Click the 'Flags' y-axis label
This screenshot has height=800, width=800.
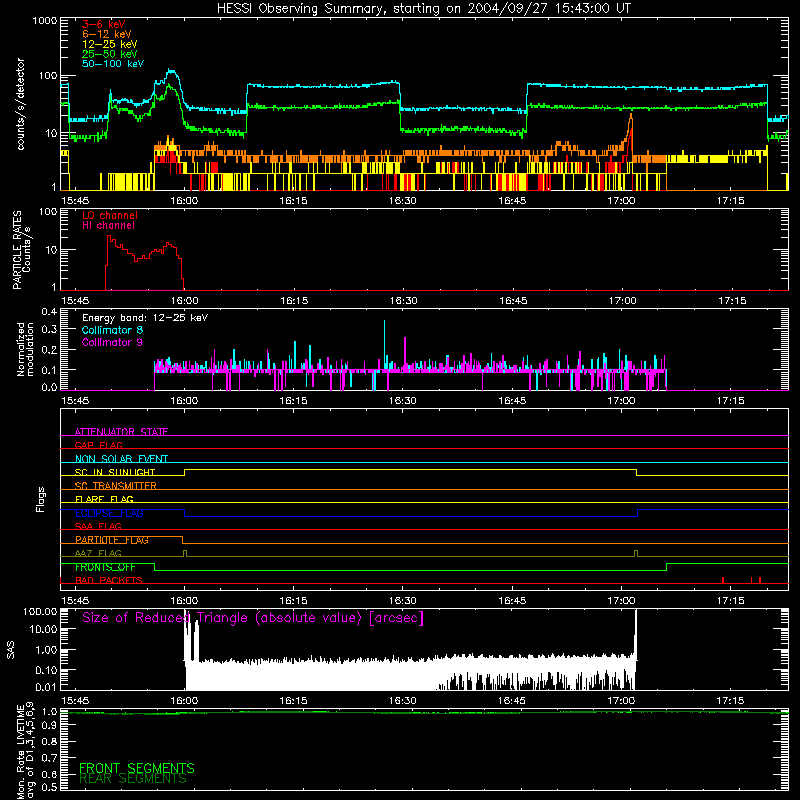click(x=41, y=499)
